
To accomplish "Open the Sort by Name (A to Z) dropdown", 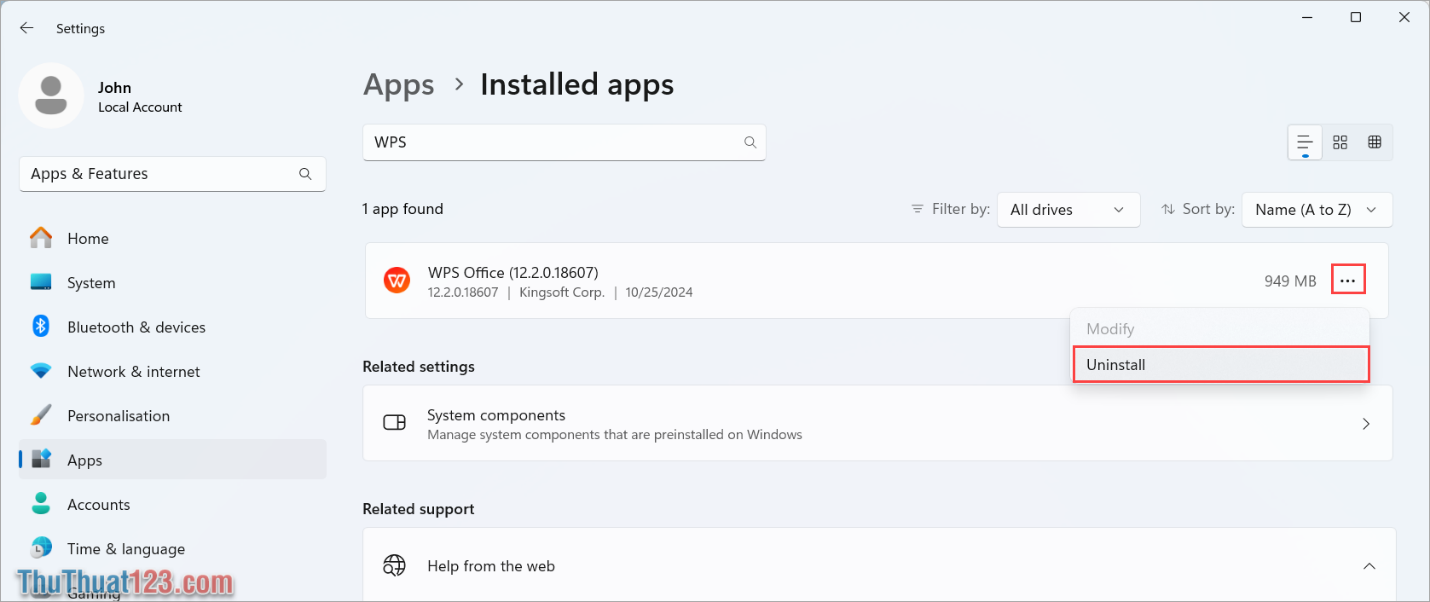I will tap(1317, 210).
